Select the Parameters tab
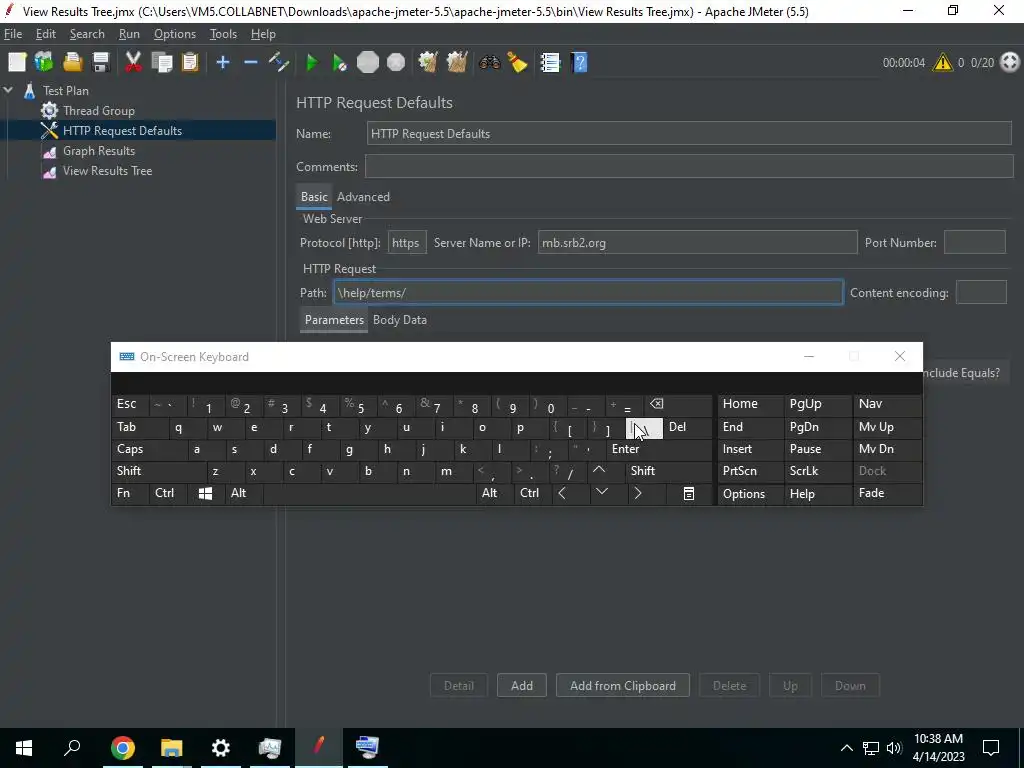 [334, 320]
